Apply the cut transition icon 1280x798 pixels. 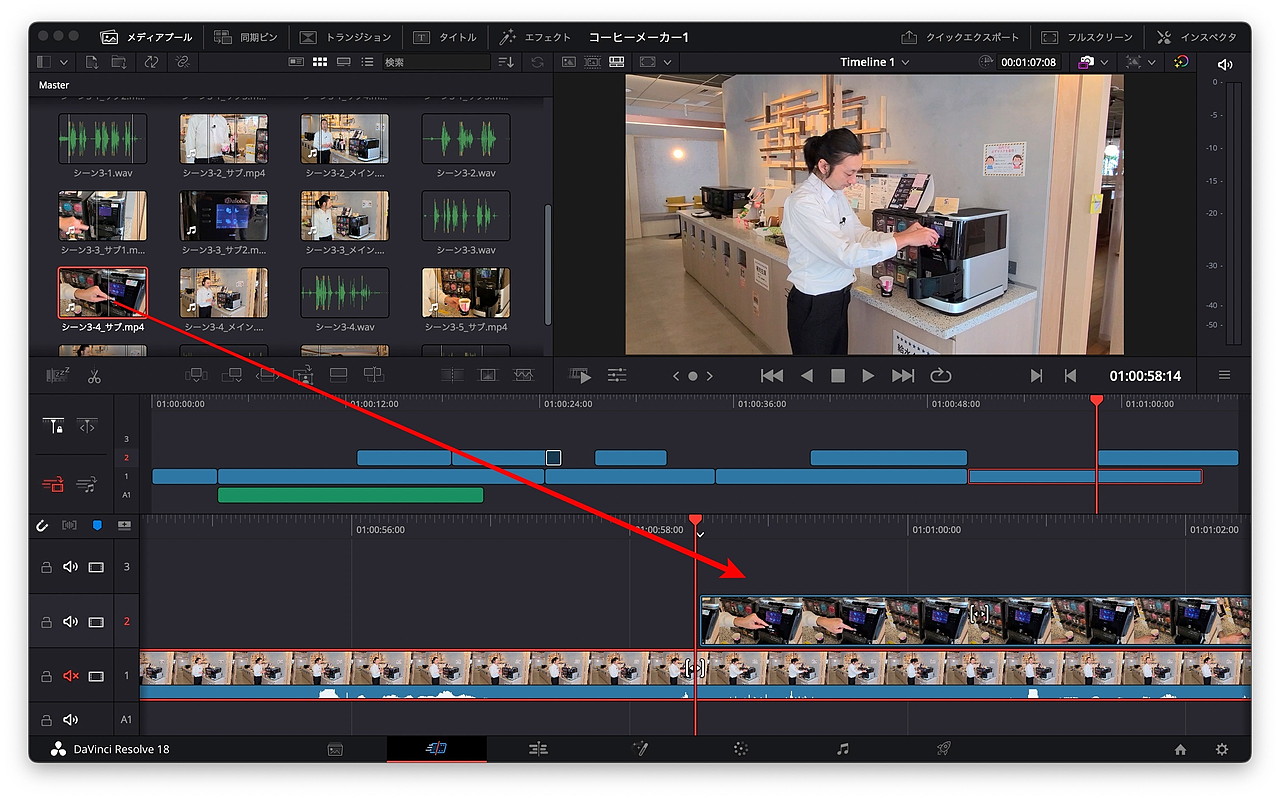(x=452, y=375)
